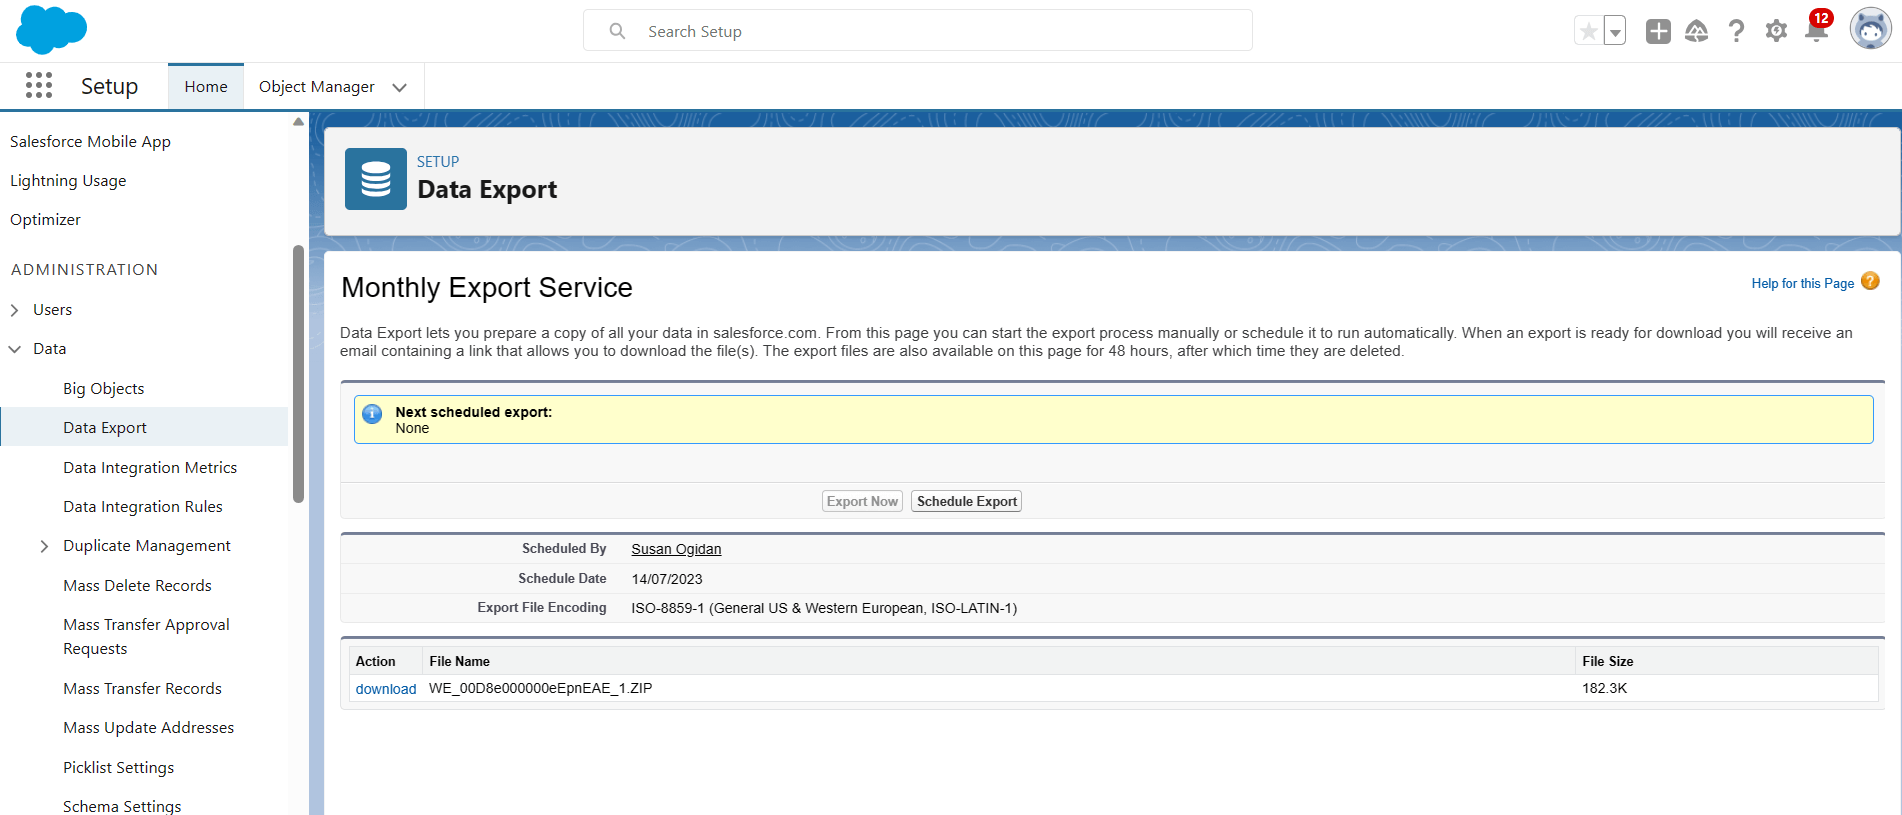Viewport: 1902px width, 815px height.
Task: Download the WE_00D8e000000eEpnEAE_1.ZIP file
Action: pos(386,689)
